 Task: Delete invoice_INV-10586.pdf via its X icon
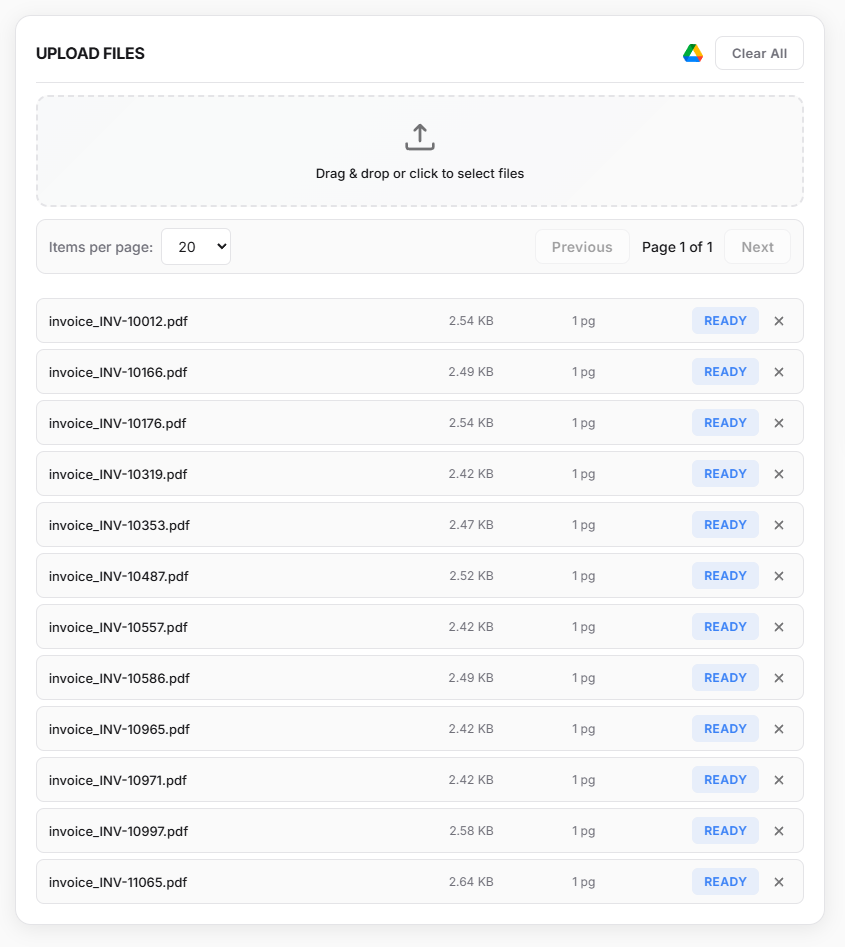coord(779,678)
